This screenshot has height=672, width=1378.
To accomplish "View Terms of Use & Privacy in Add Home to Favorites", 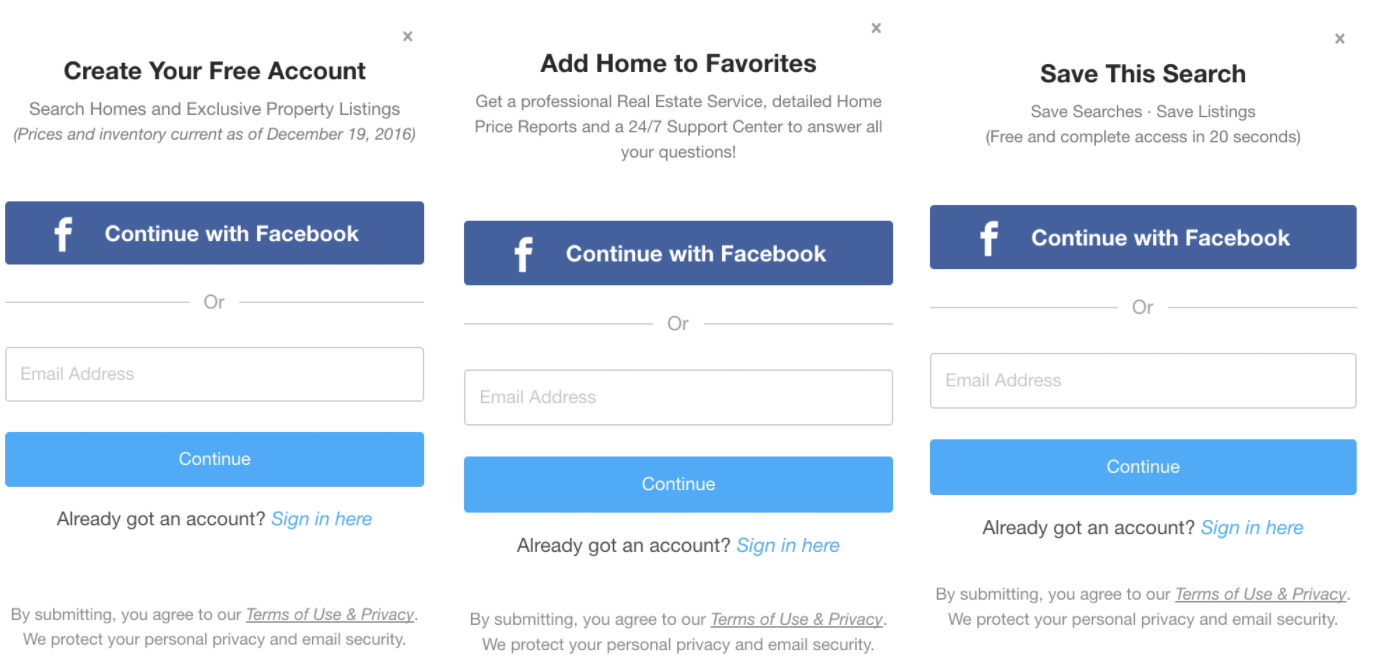I will click(x=796, y=620).
